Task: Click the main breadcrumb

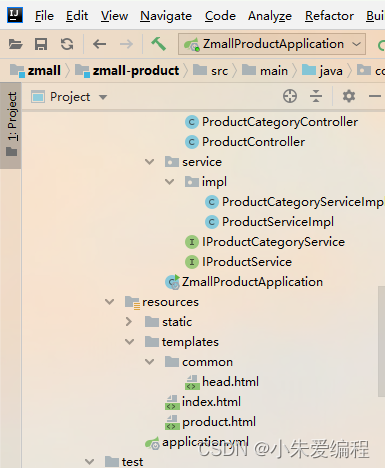Action: tap(265, 71)
